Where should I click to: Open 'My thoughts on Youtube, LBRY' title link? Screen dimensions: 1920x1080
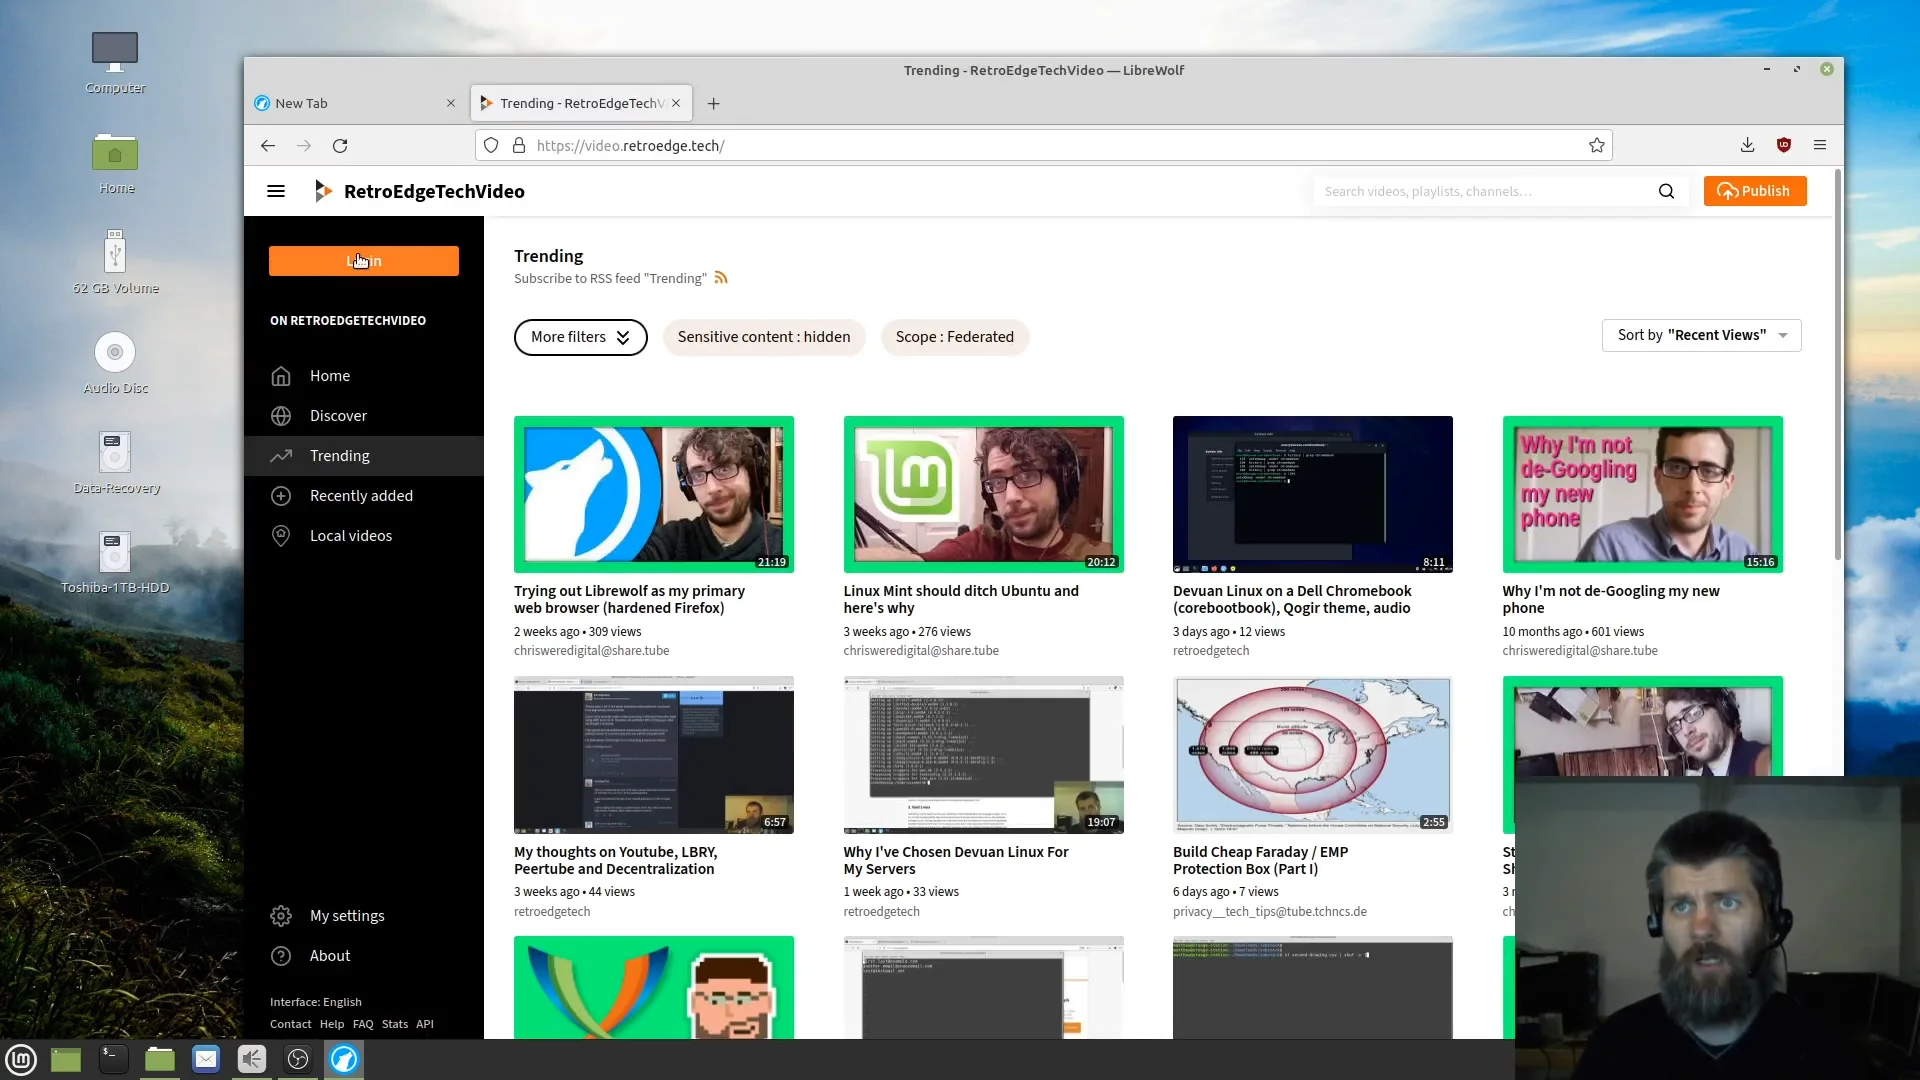[615, 860]
